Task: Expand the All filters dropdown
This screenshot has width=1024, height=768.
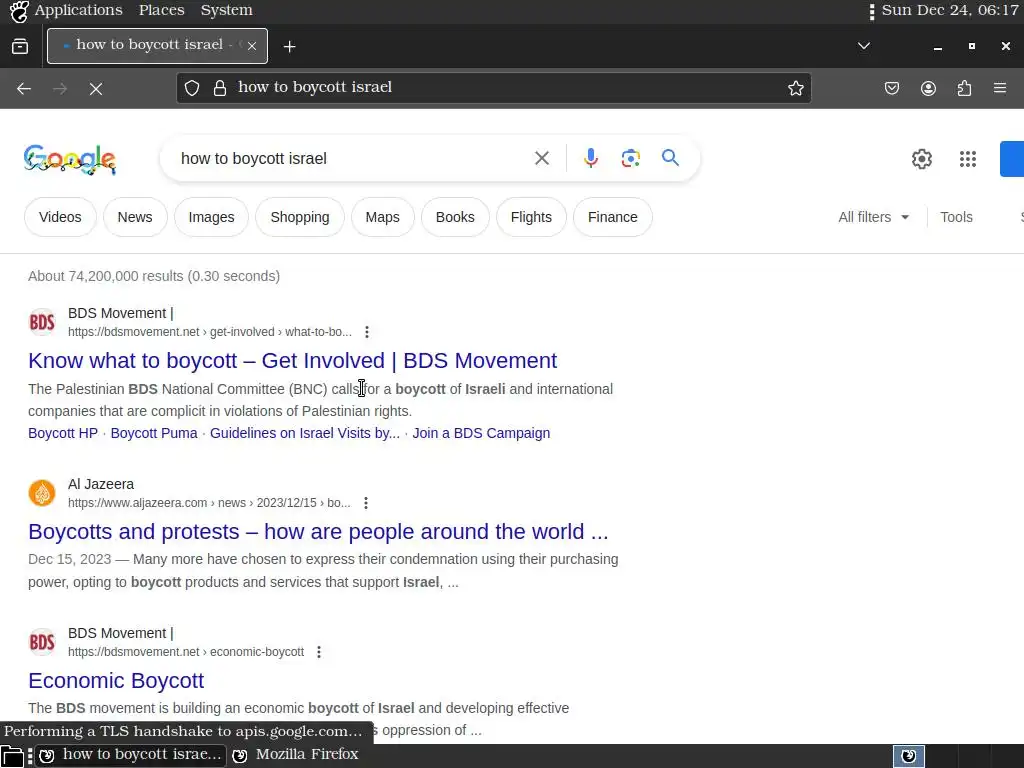Action: 874,217
